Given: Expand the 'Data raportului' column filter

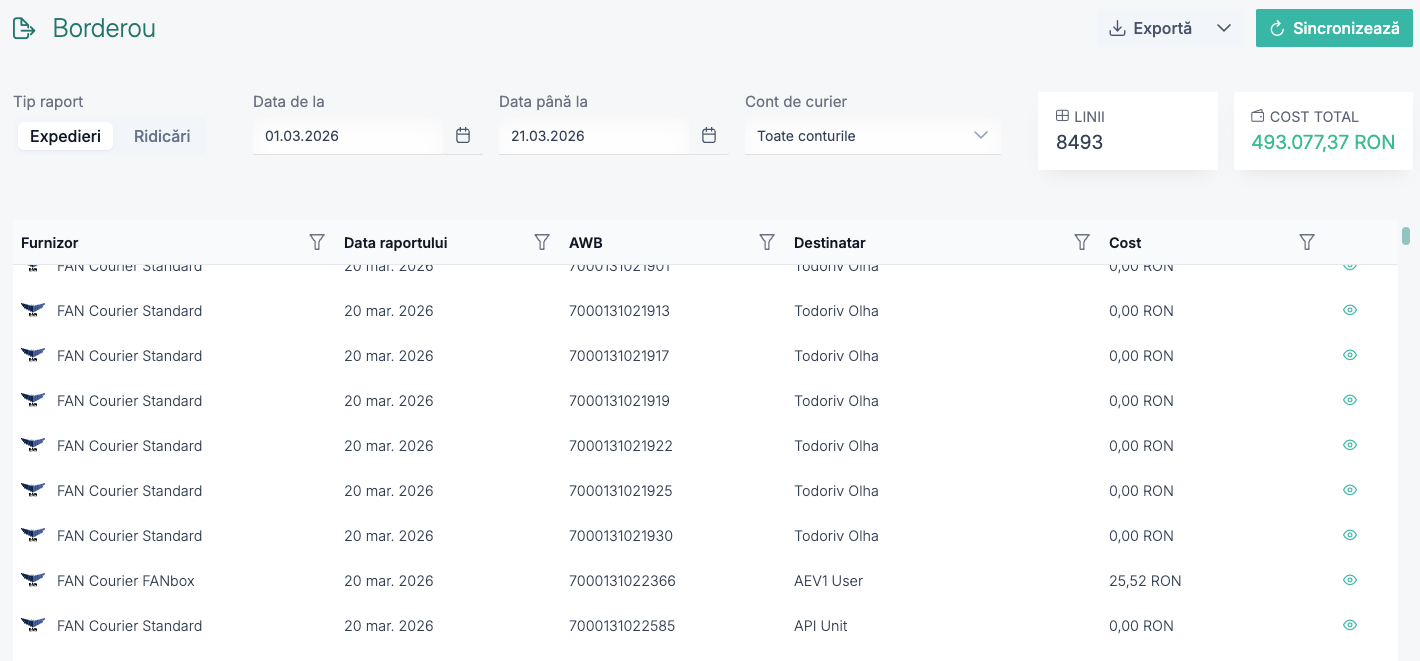Looking at the screenshot, I should pos(542,242).
